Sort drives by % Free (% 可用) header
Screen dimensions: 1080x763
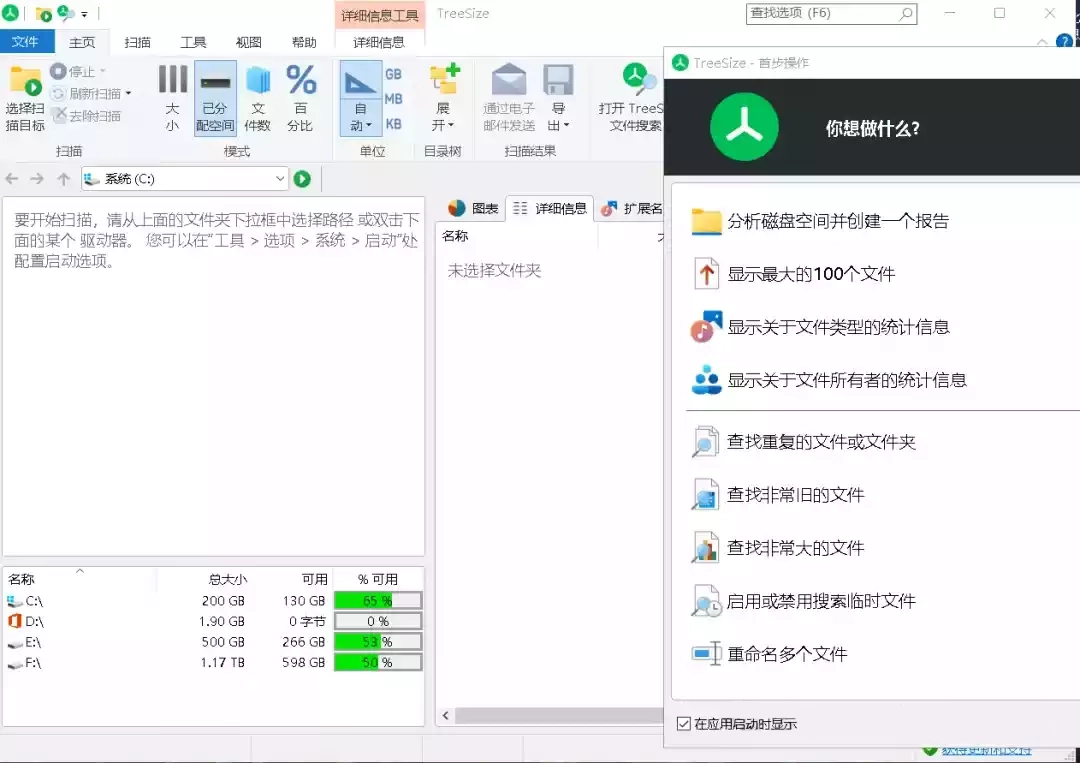tap(378, 579)
